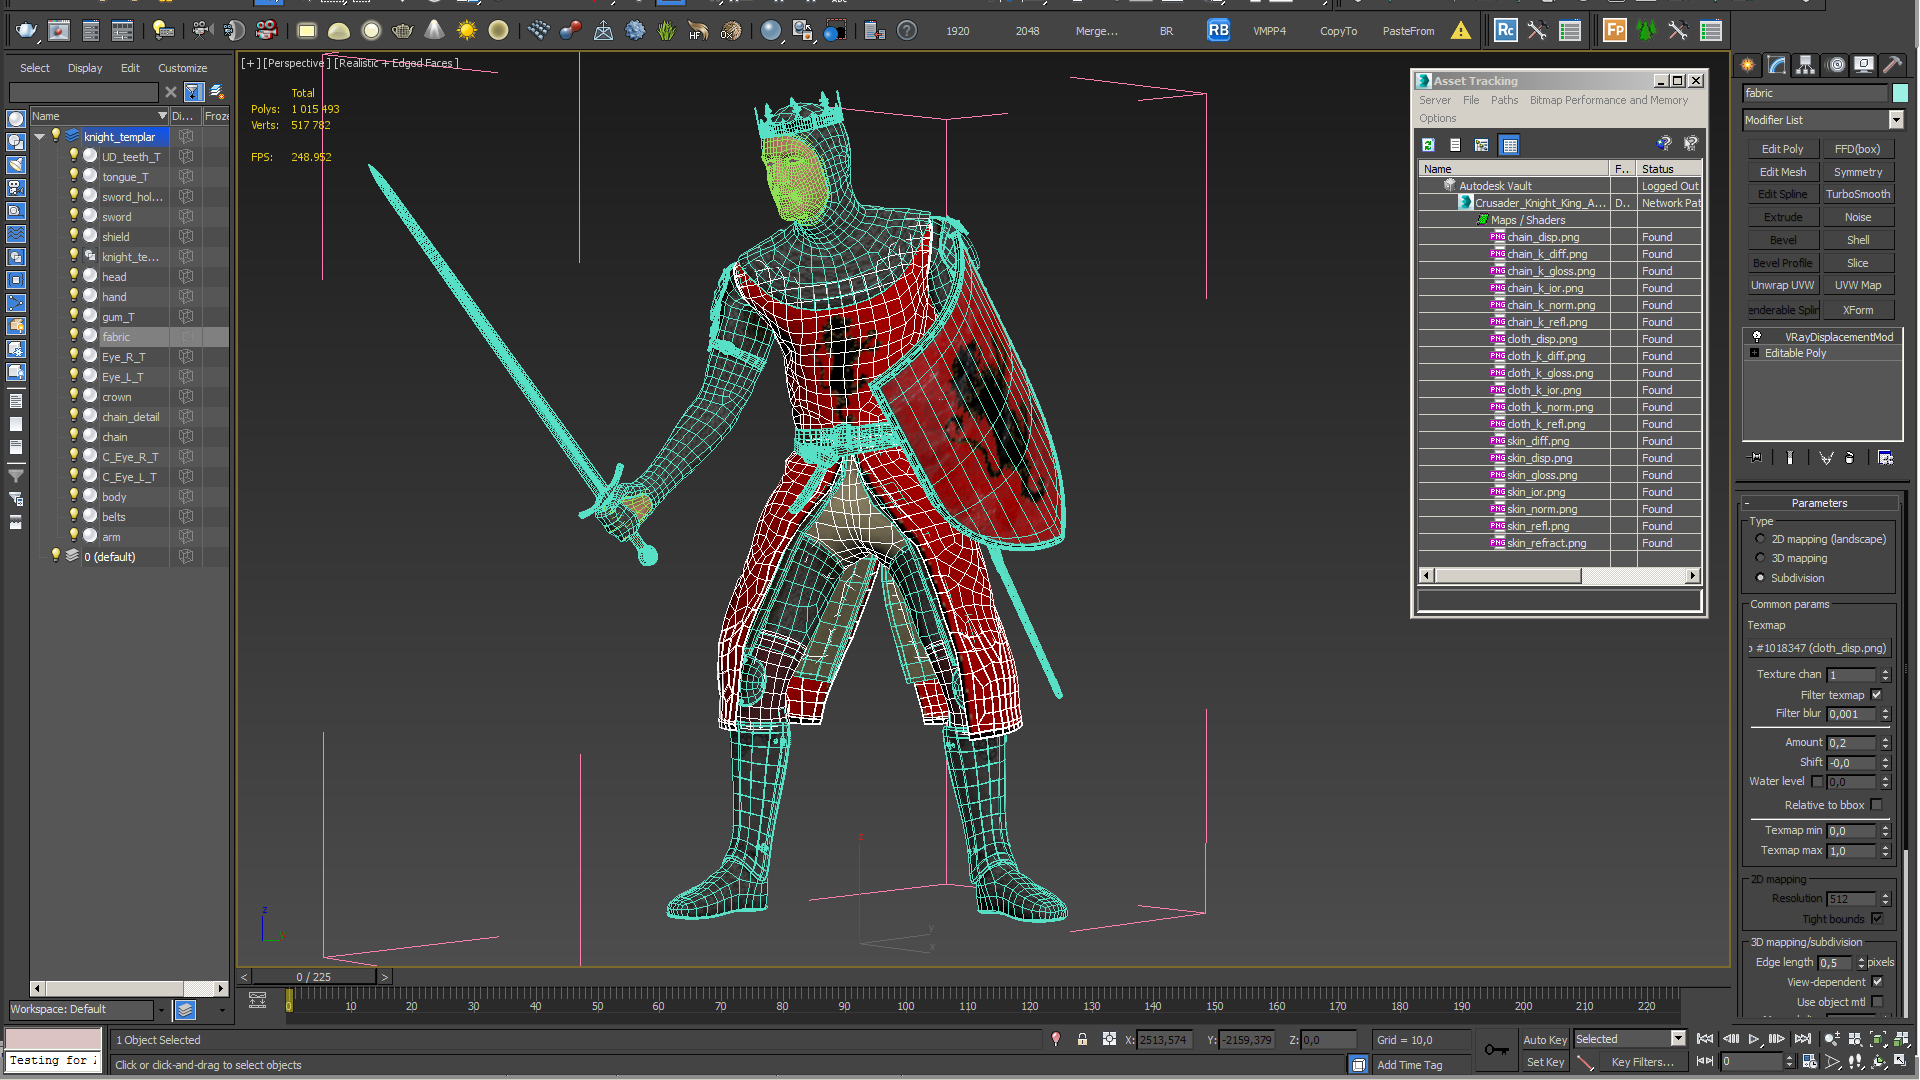Add the Edit Poly modifier
The width and height of the screenshot is (1920, 1080).
click(x=1782, y=149)
